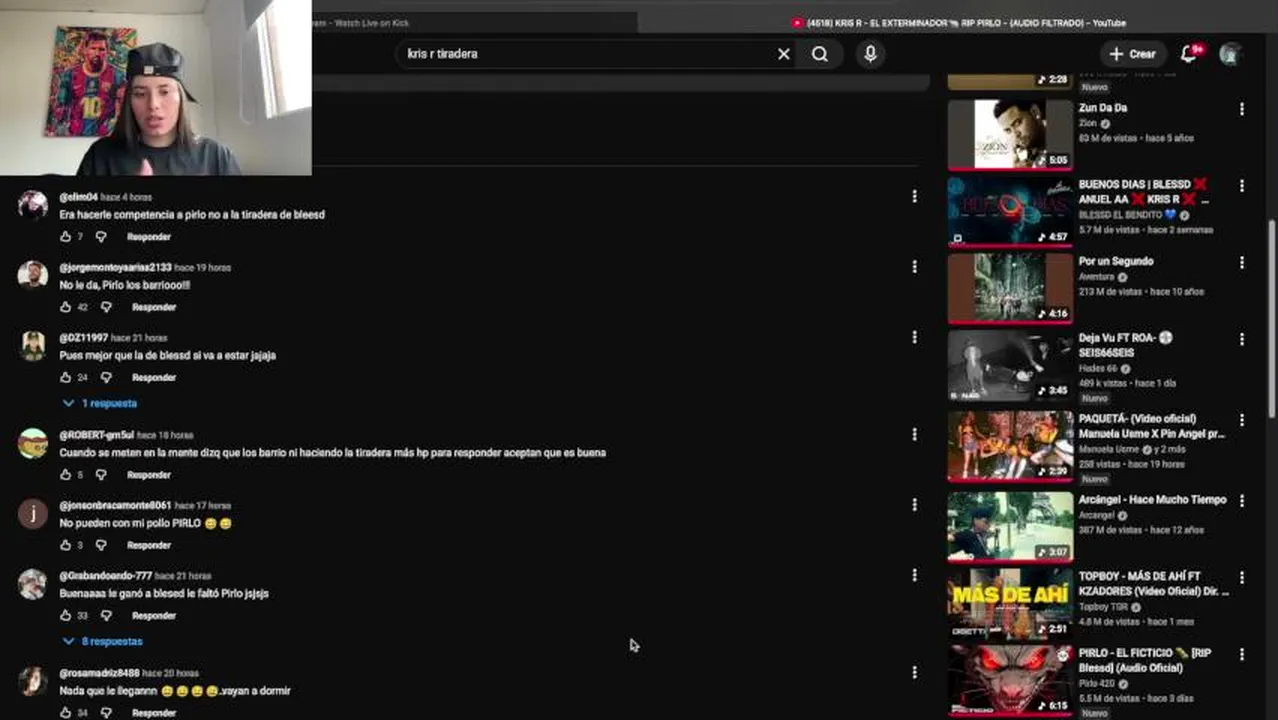This screenshot has width=1278, height=720.
Task: Reply to @jonsonbracamonte8061's comment
Action: [x=149, y=545]
